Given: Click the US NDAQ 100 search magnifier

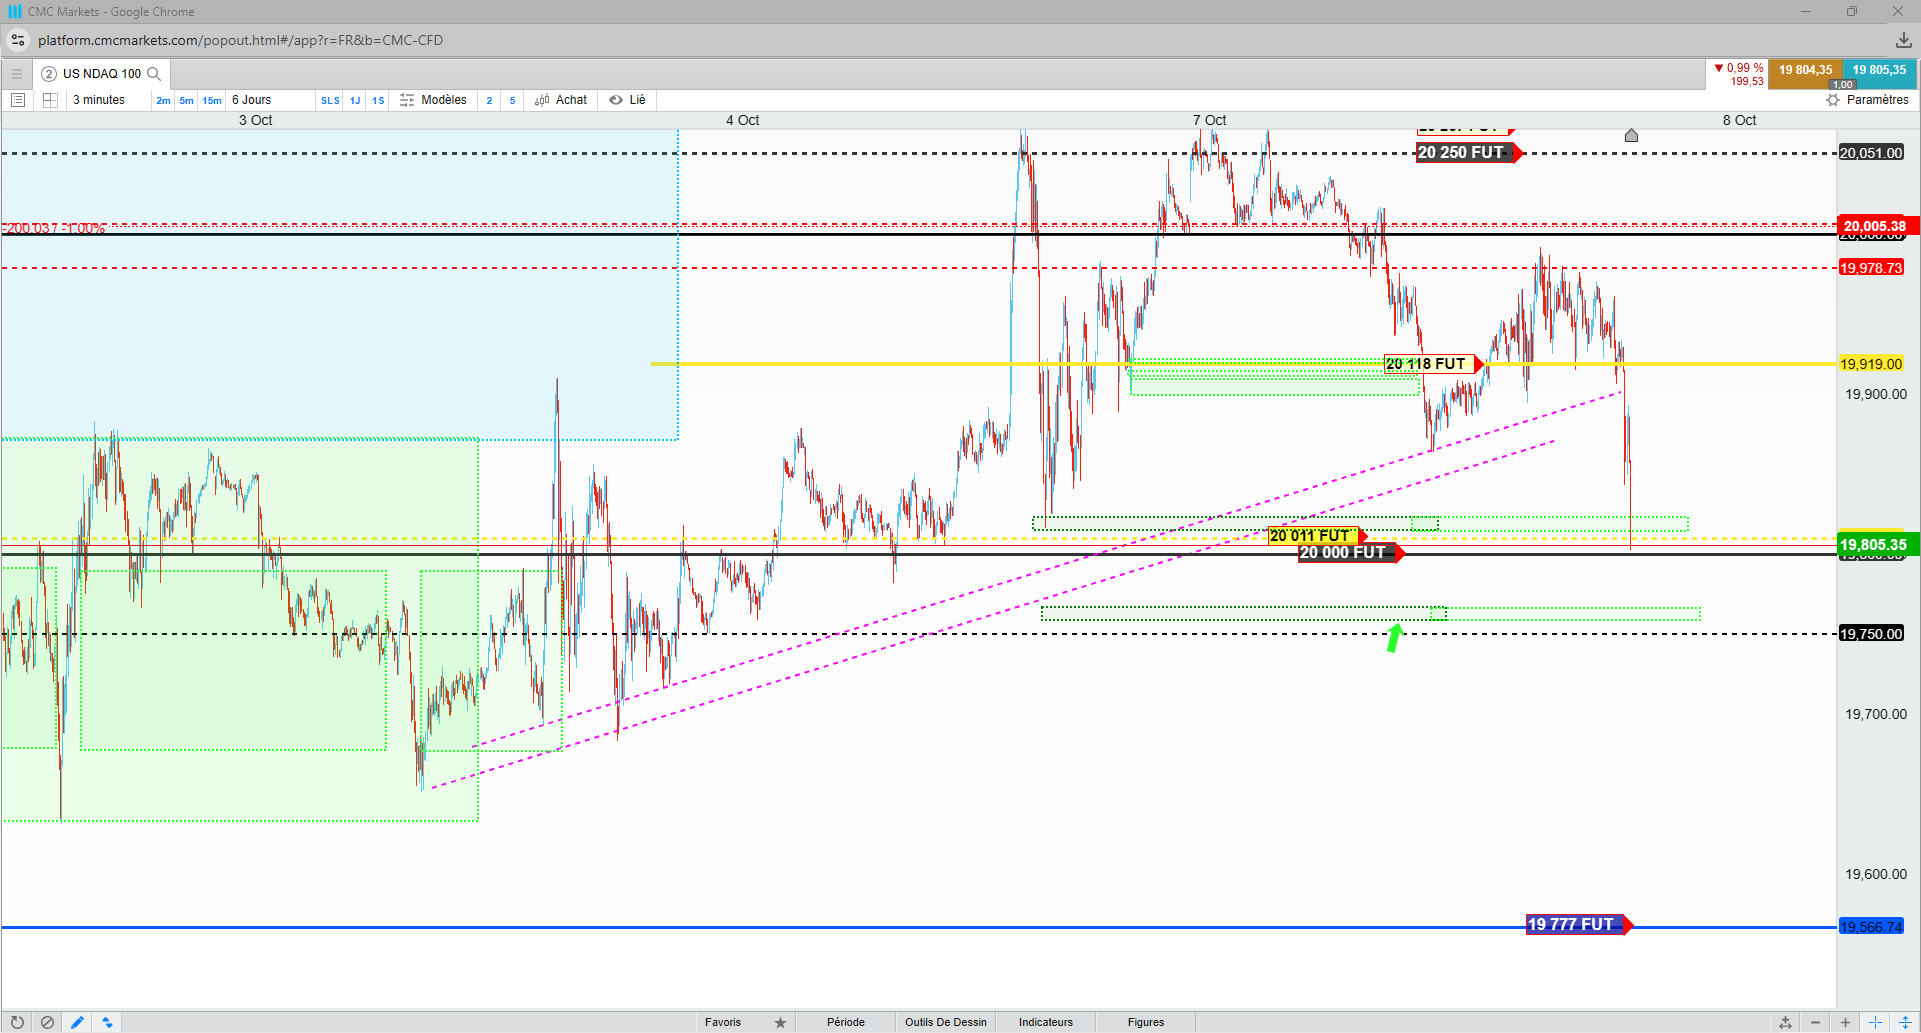Looking at the screenshot, I should [x=154, y=74].
